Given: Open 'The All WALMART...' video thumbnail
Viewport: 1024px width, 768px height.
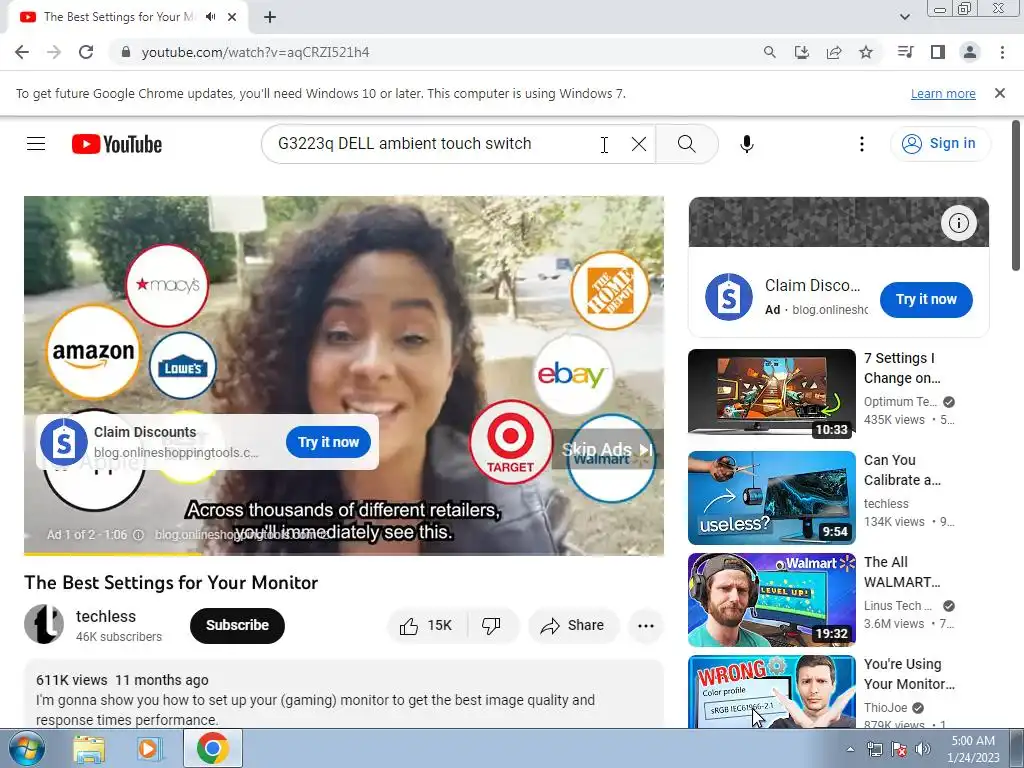Looking at the screenshot, I should 772,600.
